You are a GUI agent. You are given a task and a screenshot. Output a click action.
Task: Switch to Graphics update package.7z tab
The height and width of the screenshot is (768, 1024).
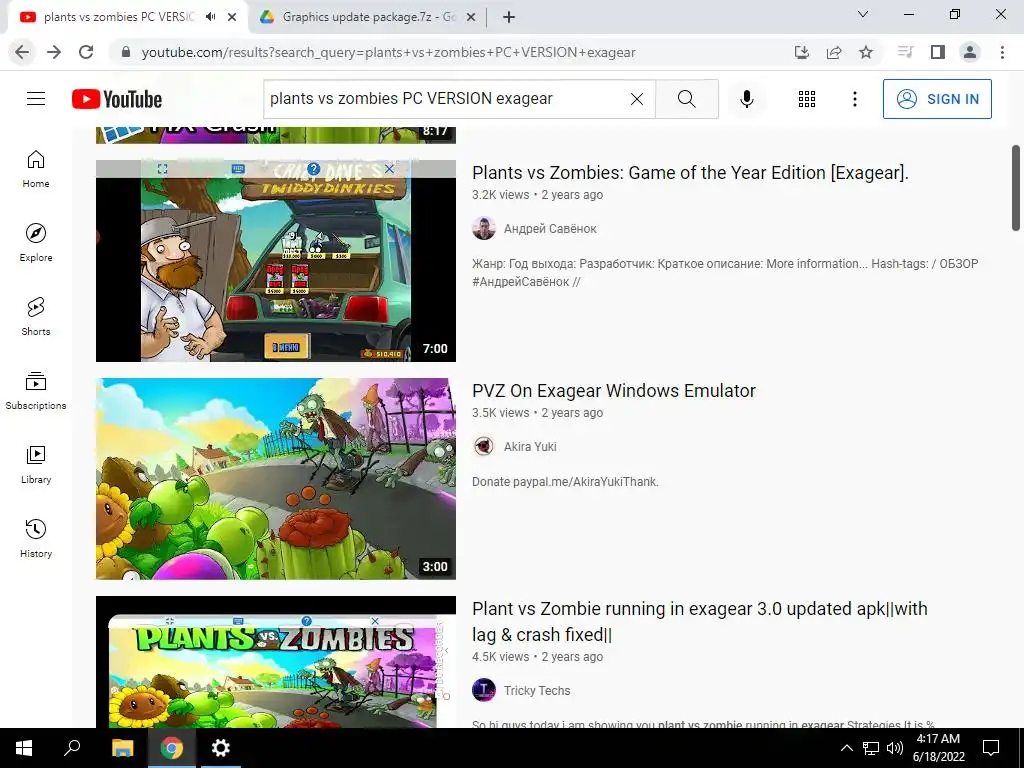coord(368,17)
